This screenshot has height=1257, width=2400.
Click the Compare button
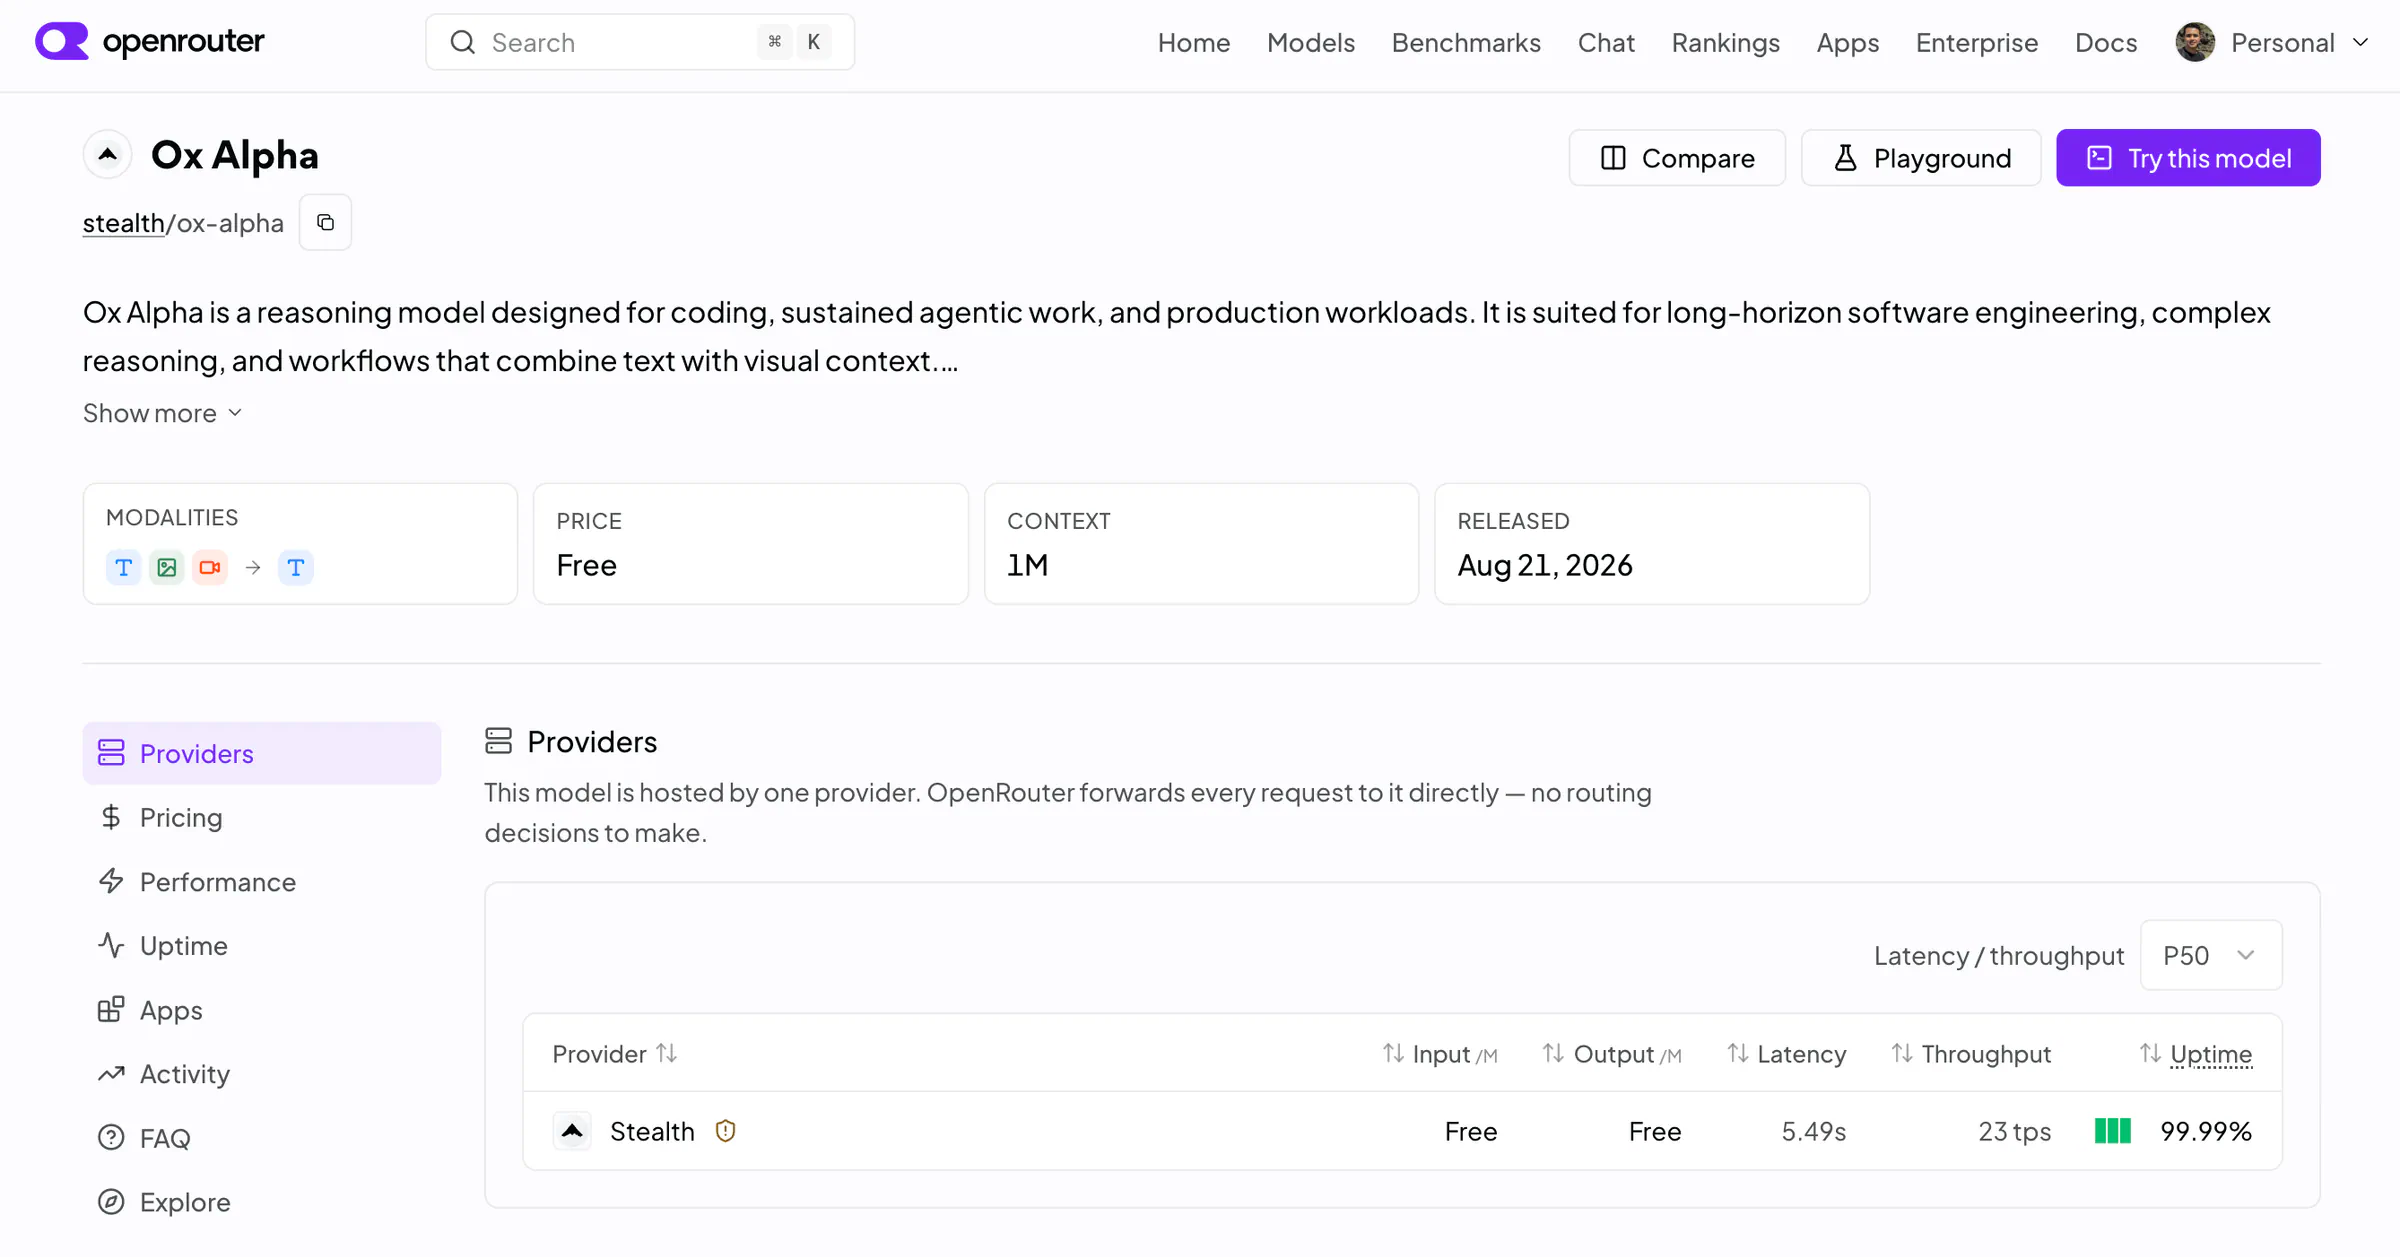tap(1677, 157)
